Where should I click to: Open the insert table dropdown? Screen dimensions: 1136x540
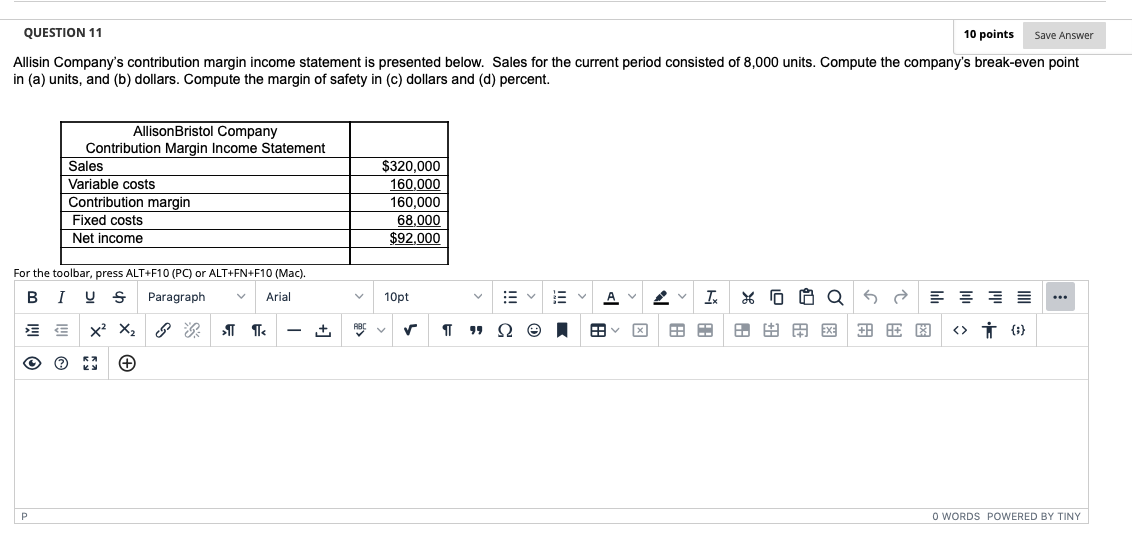[604, 331]
